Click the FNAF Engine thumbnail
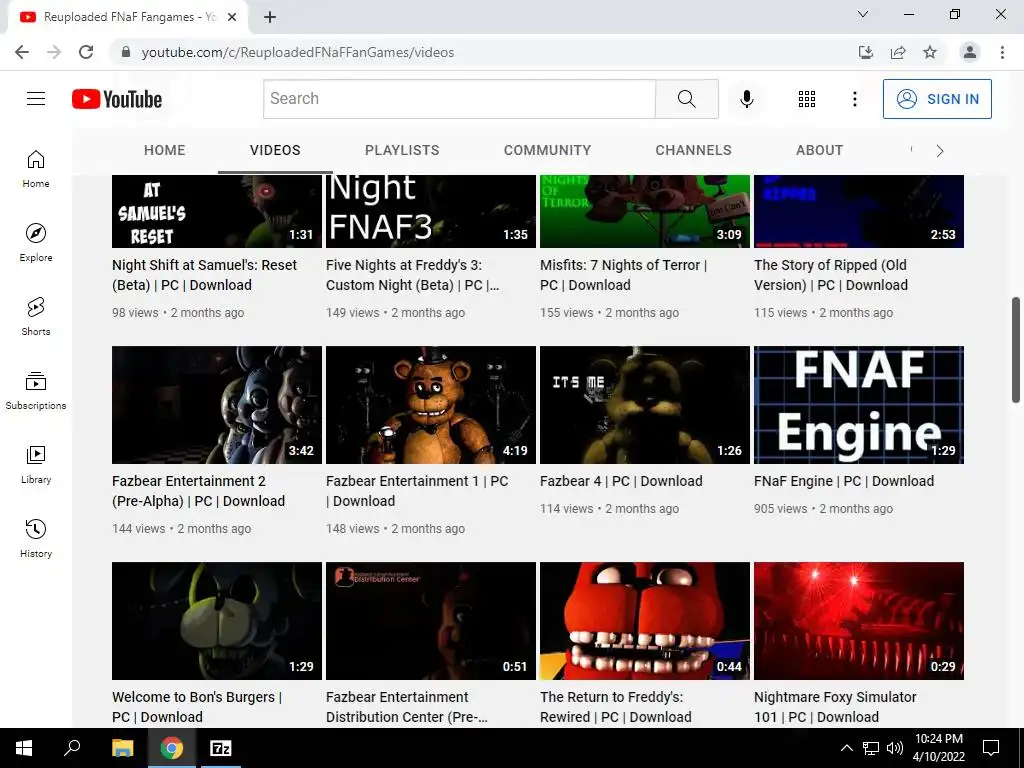Screen dimensions: 1024x768 [859, 405]
